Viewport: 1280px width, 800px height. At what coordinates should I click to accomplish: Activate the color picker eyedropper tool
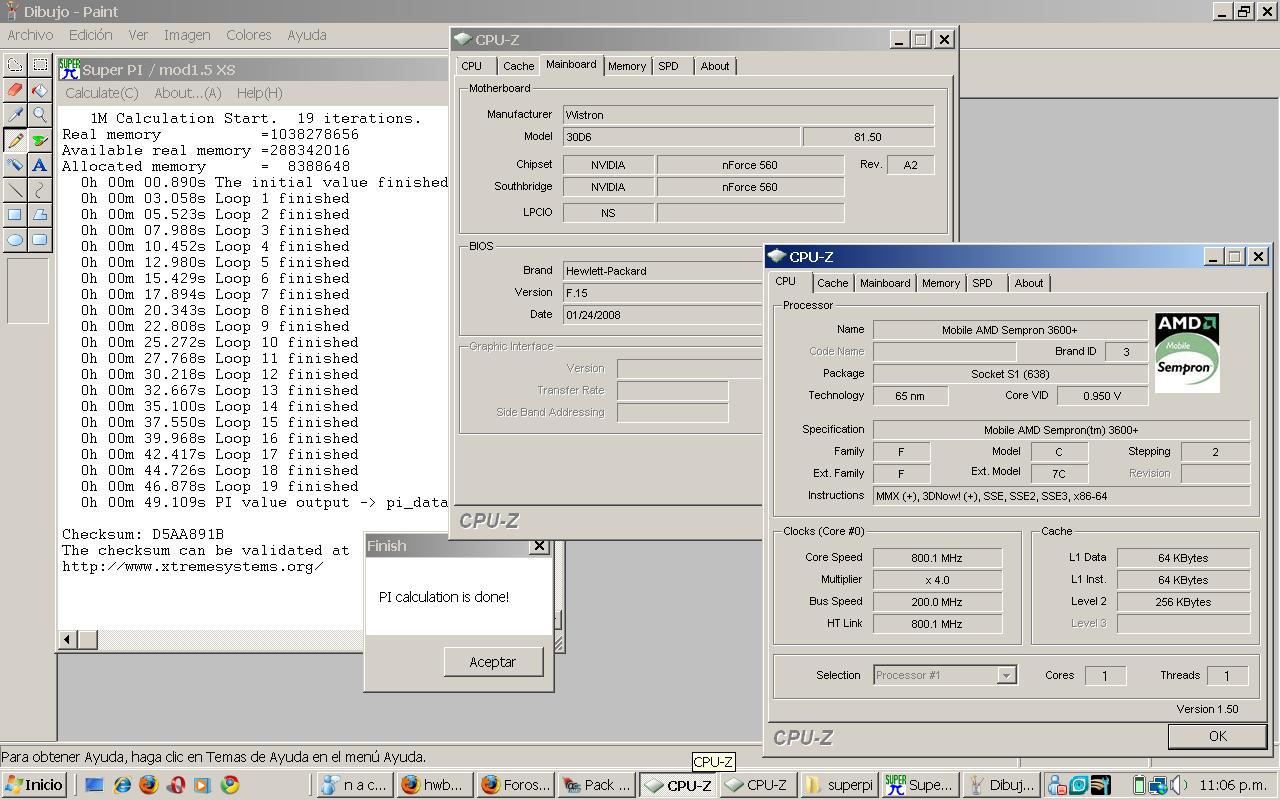(x=15, y=115)
